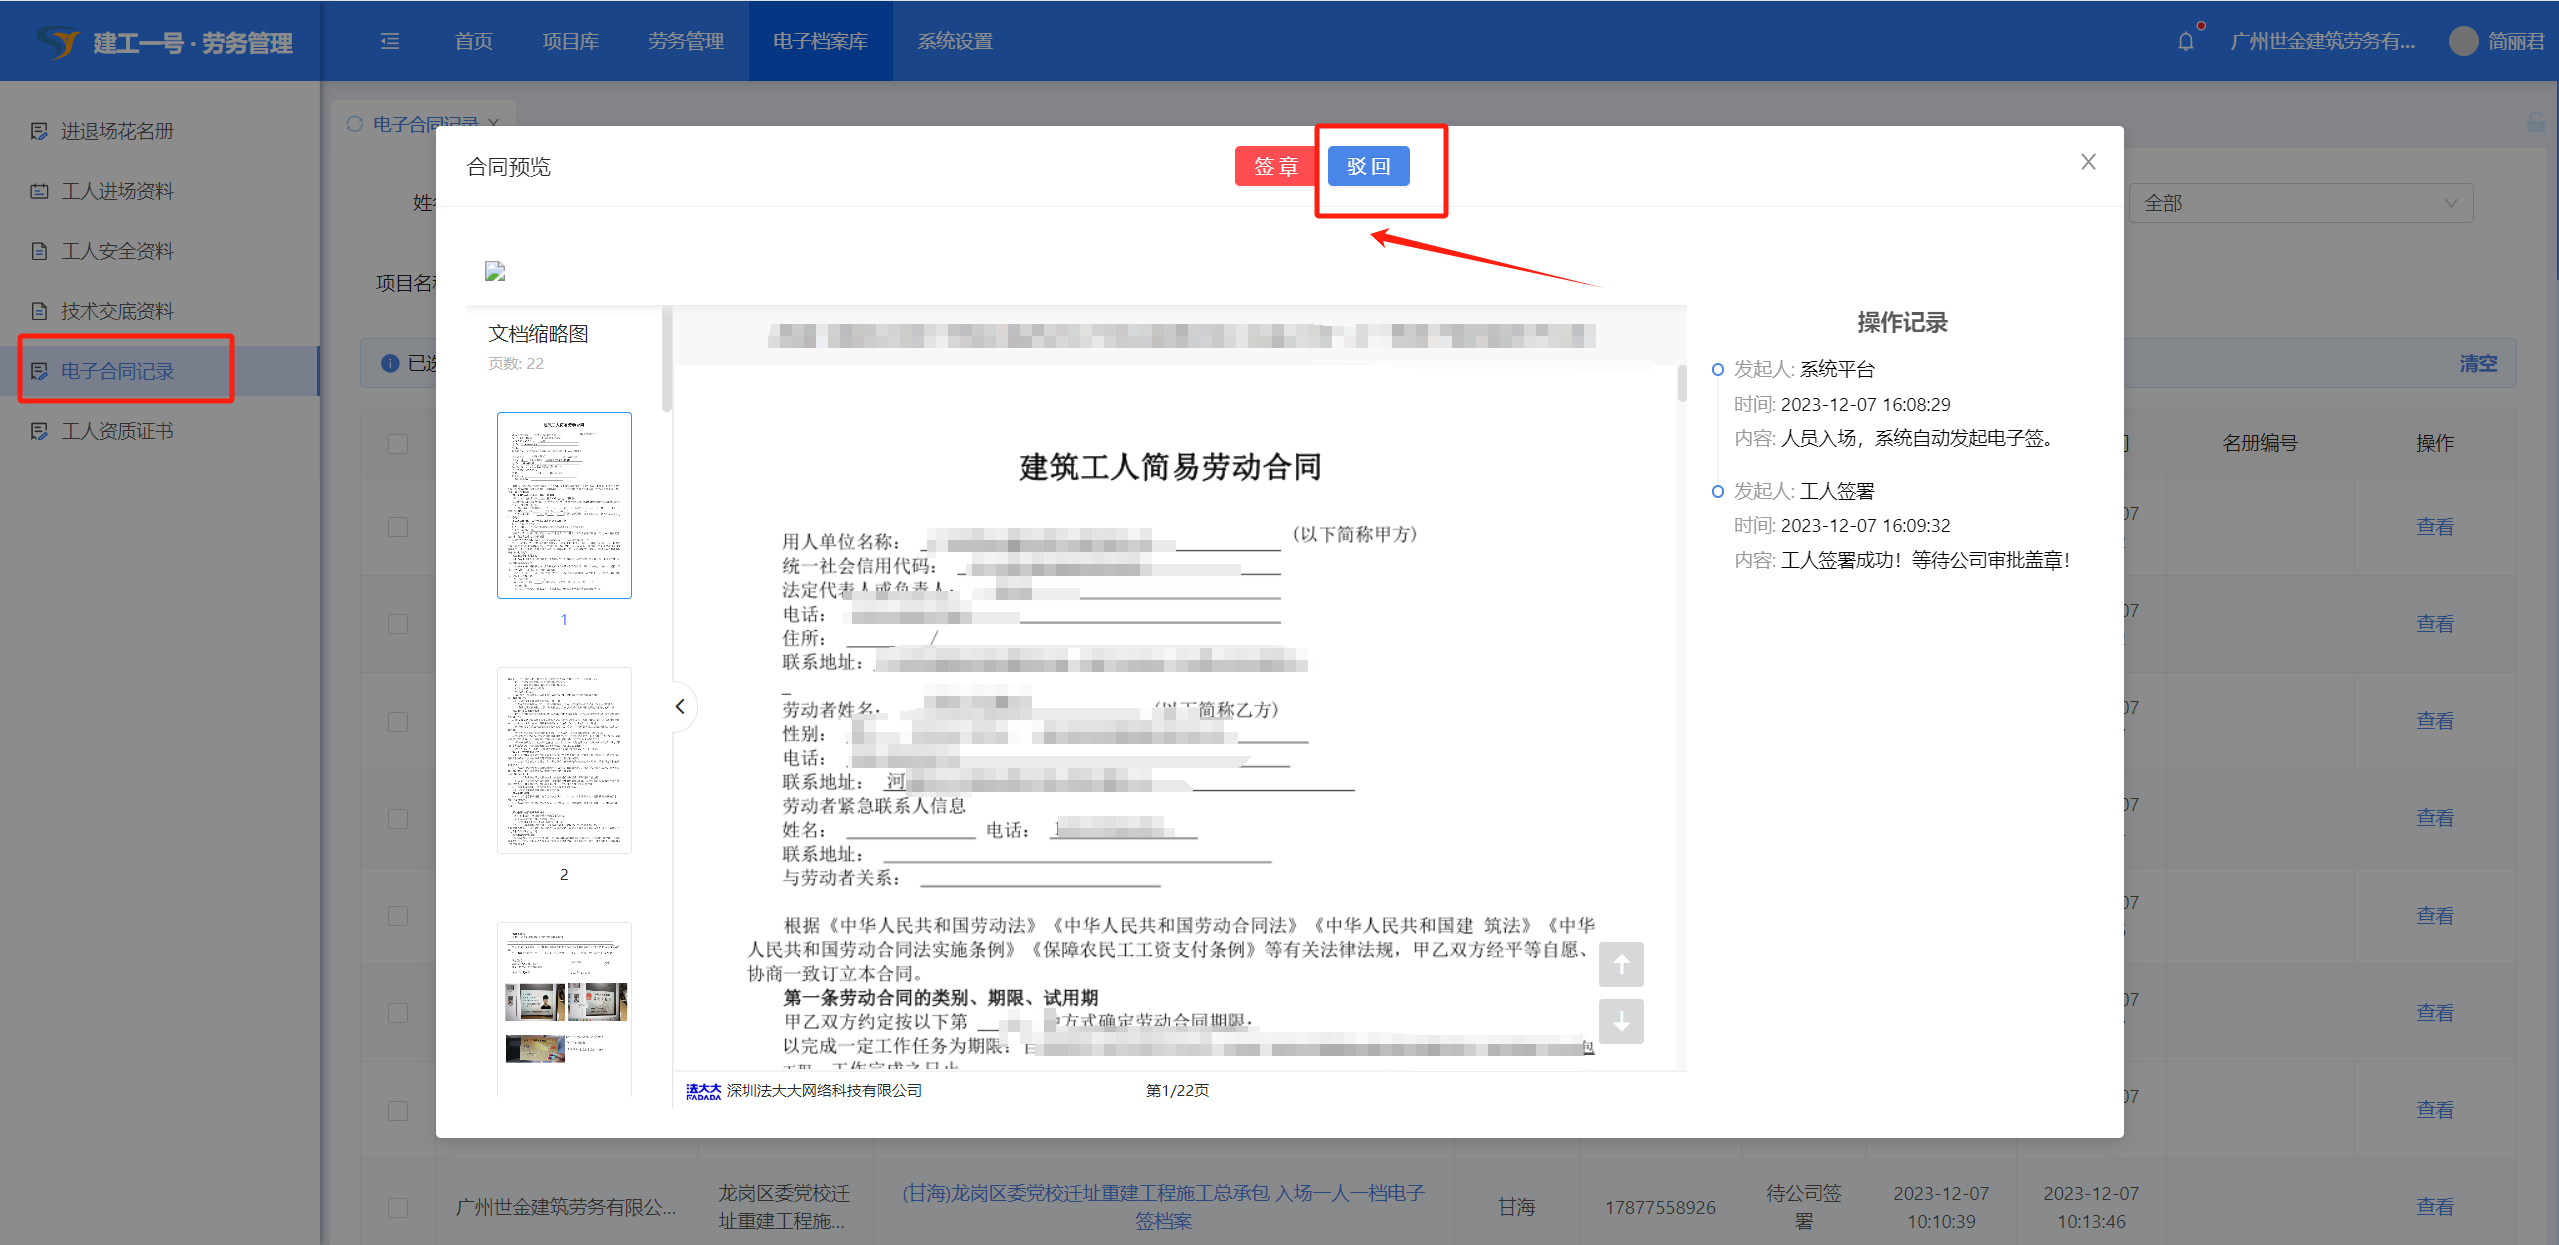
Task: Open the 简丽君 account menu
Action: [2519, 40]
